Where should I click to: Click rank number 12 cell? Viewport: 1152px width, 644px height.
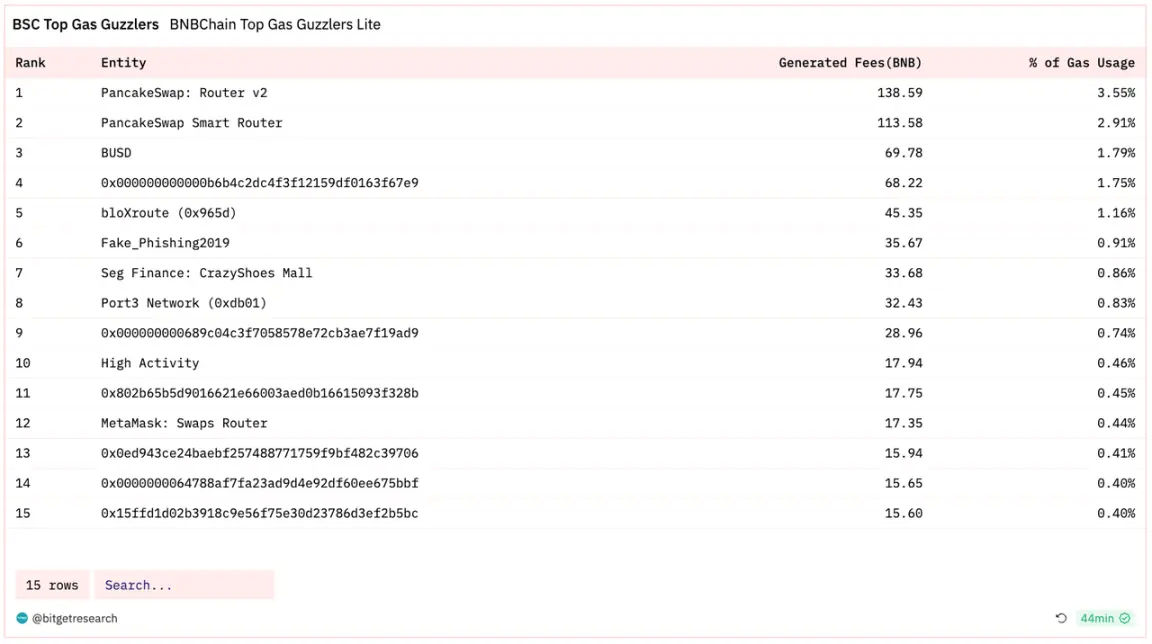(23, 424)
